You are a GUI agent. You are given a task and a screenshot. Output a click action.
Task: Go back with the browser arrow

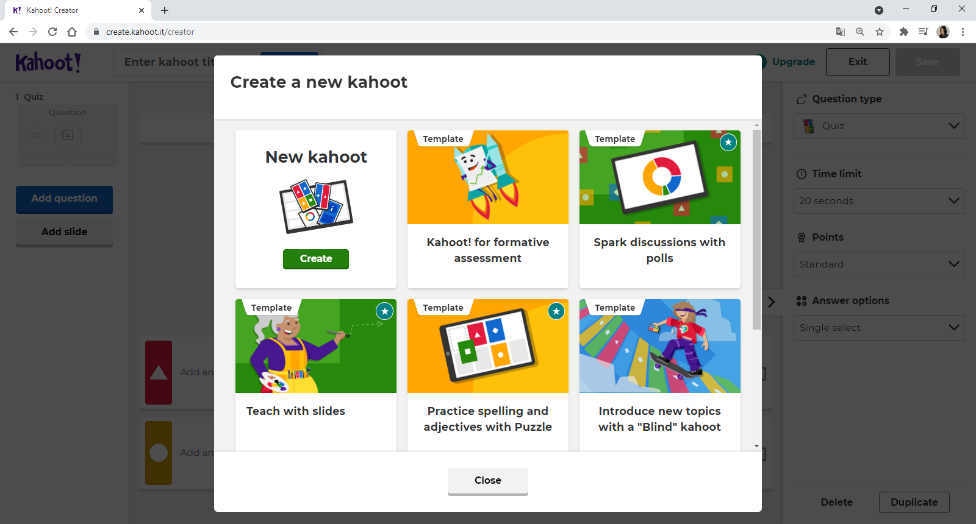pos(14,32)
